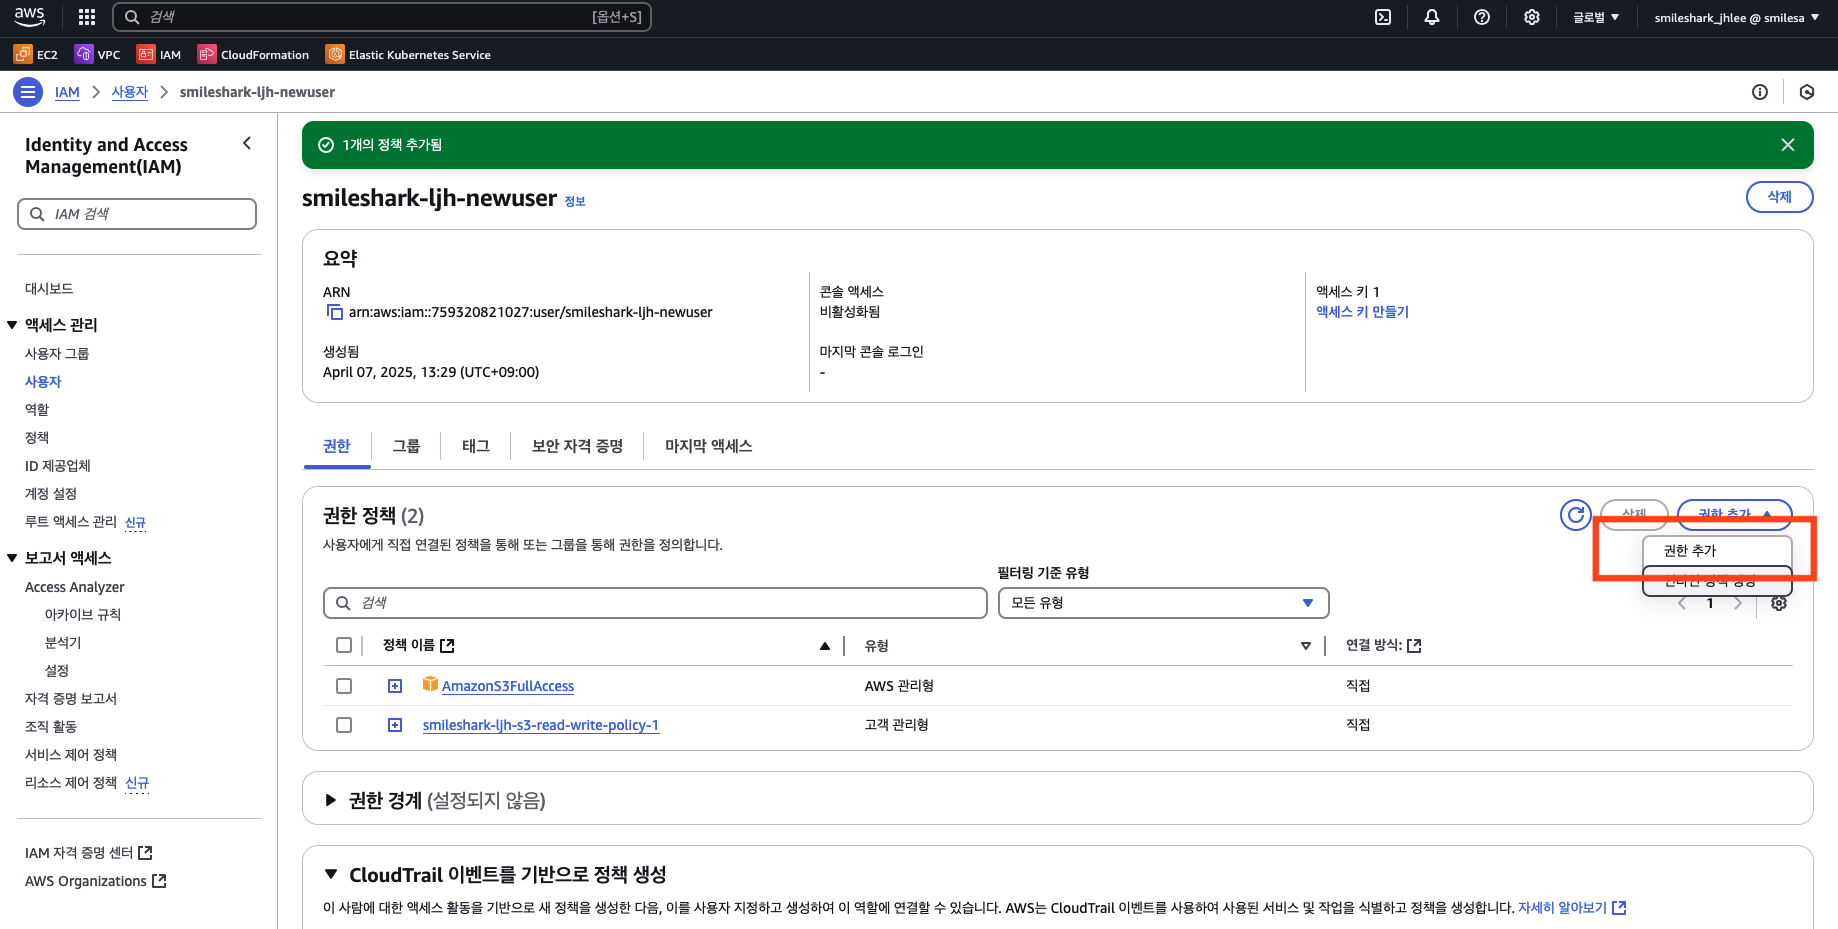Copy the user ARN with copy icon
This screenshot has height=929, width=1838.
(x=334, y=313)
